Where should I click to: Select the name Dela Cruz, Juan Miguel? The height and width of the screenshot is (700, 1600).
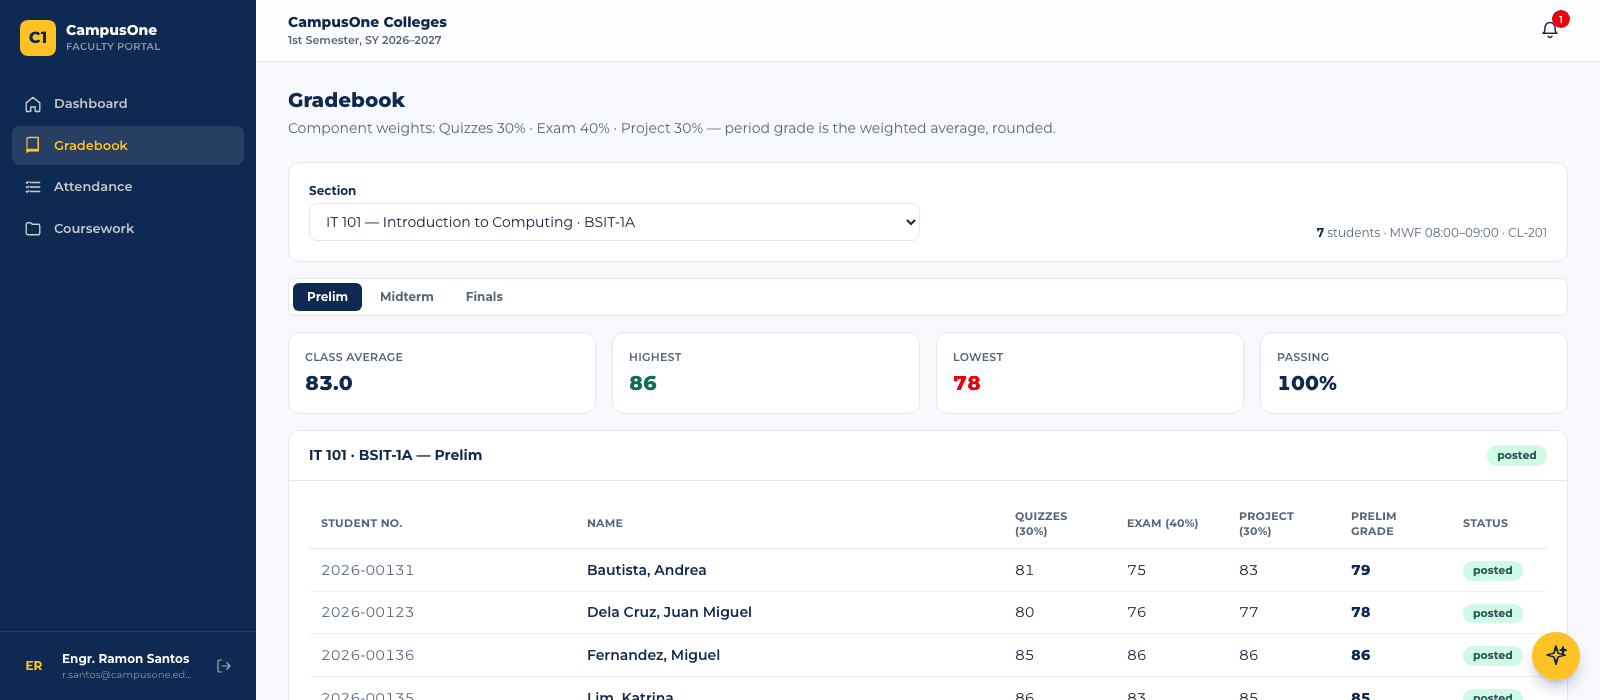(669, 612)
